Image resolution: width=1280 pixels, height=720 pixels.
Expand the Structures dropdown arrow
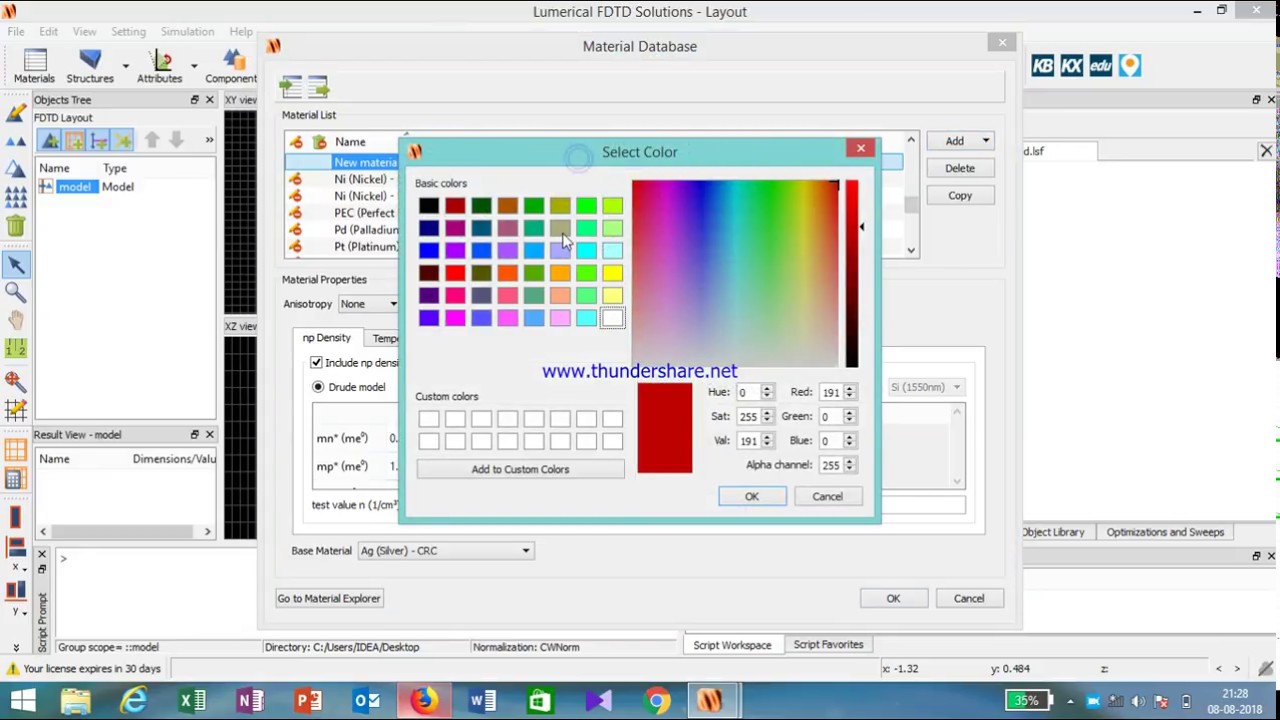click(126, 66)
